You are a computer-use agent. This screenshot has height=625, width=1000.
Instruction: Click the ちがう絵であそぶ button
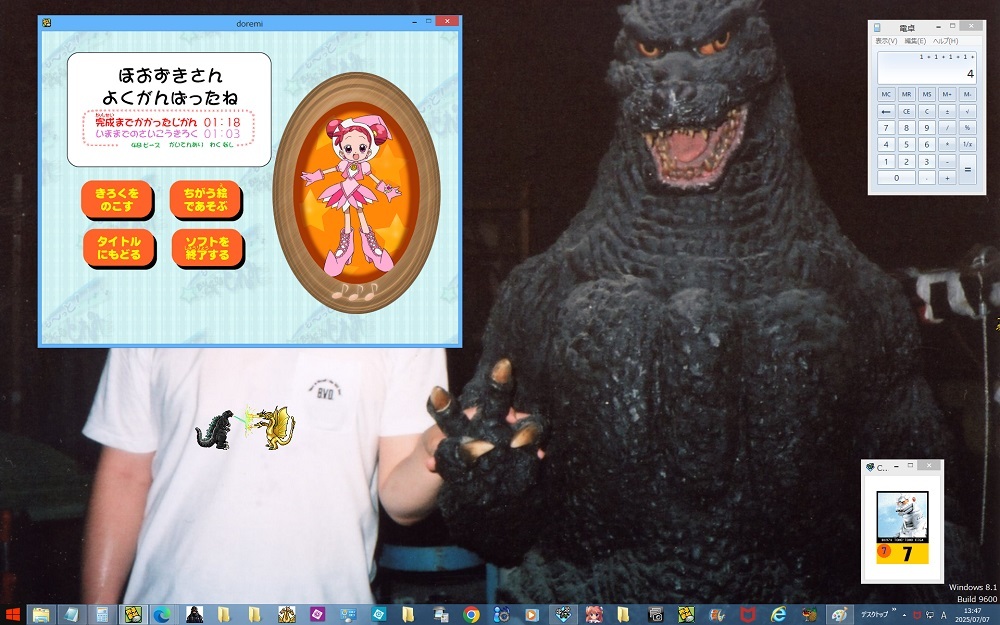[205, 200]
